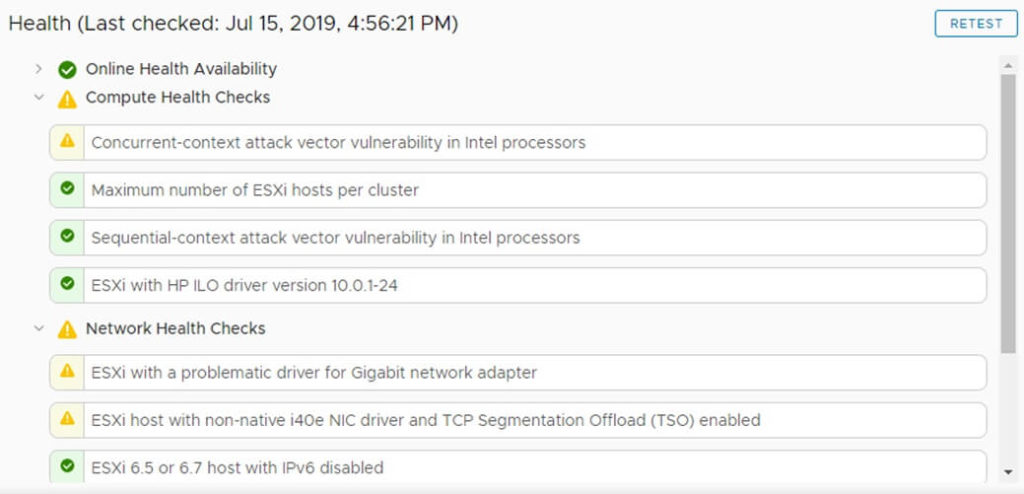The width and height of the screenshot is (1024, 494).
Task: Open the Concurrent-context attack vector vulnerability check
Action: pos(518,142)
